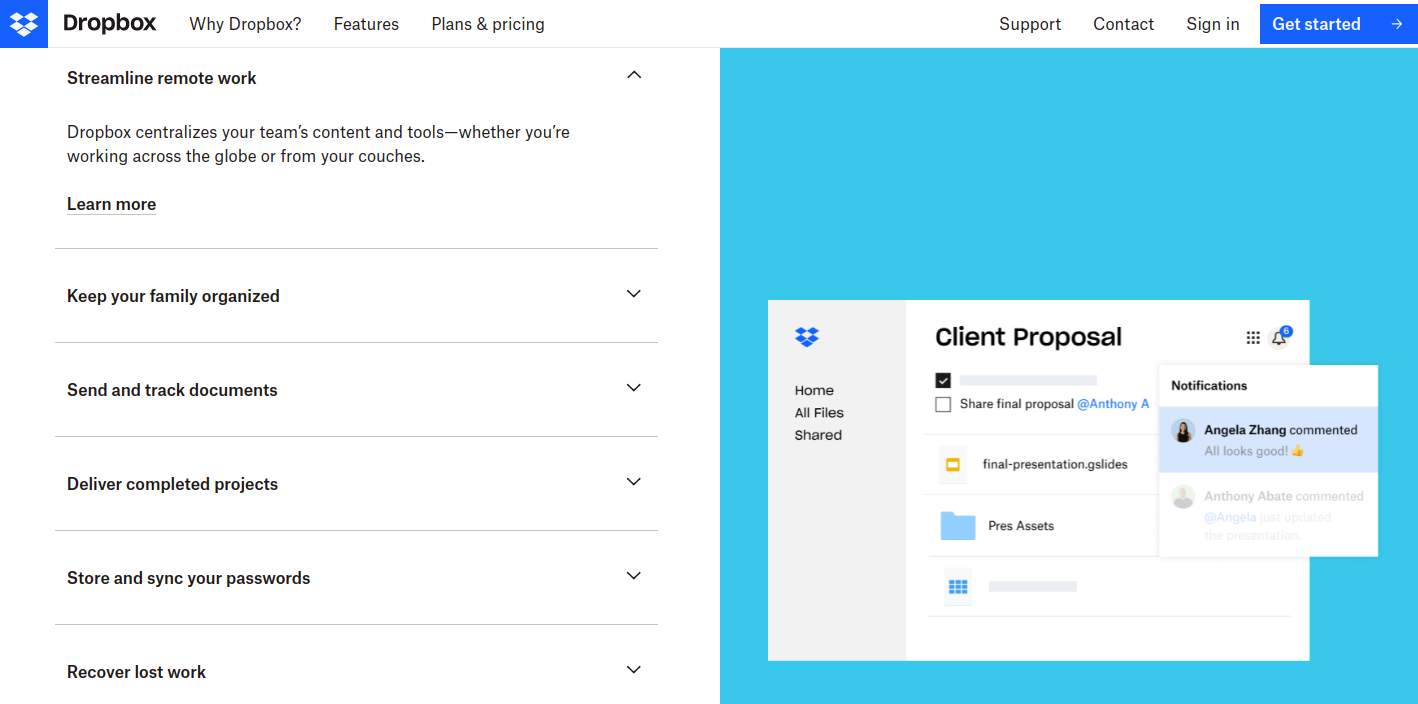Click the 'All looks good!' comment text
The height and width of the screenshot is (704, 1418).
[1254, 451]
